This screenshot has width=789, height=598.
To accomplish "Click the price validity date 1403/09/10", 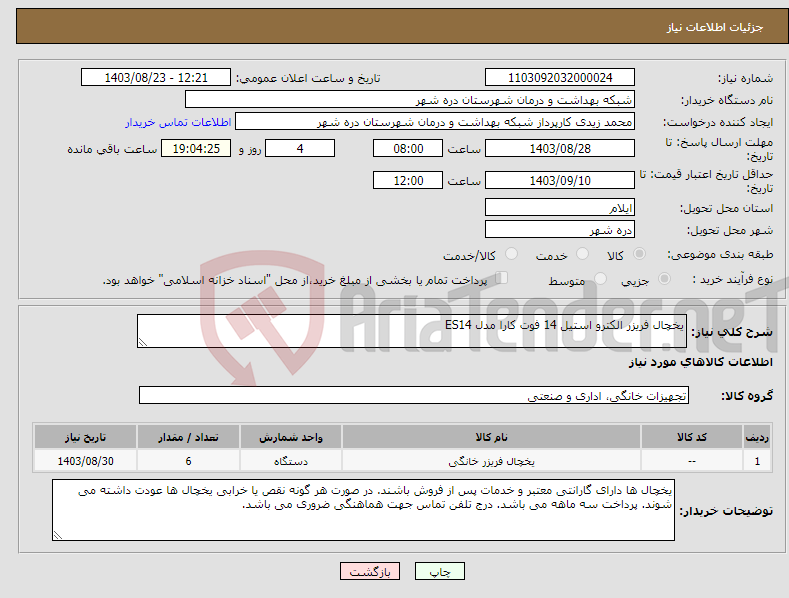I will 560,180.
